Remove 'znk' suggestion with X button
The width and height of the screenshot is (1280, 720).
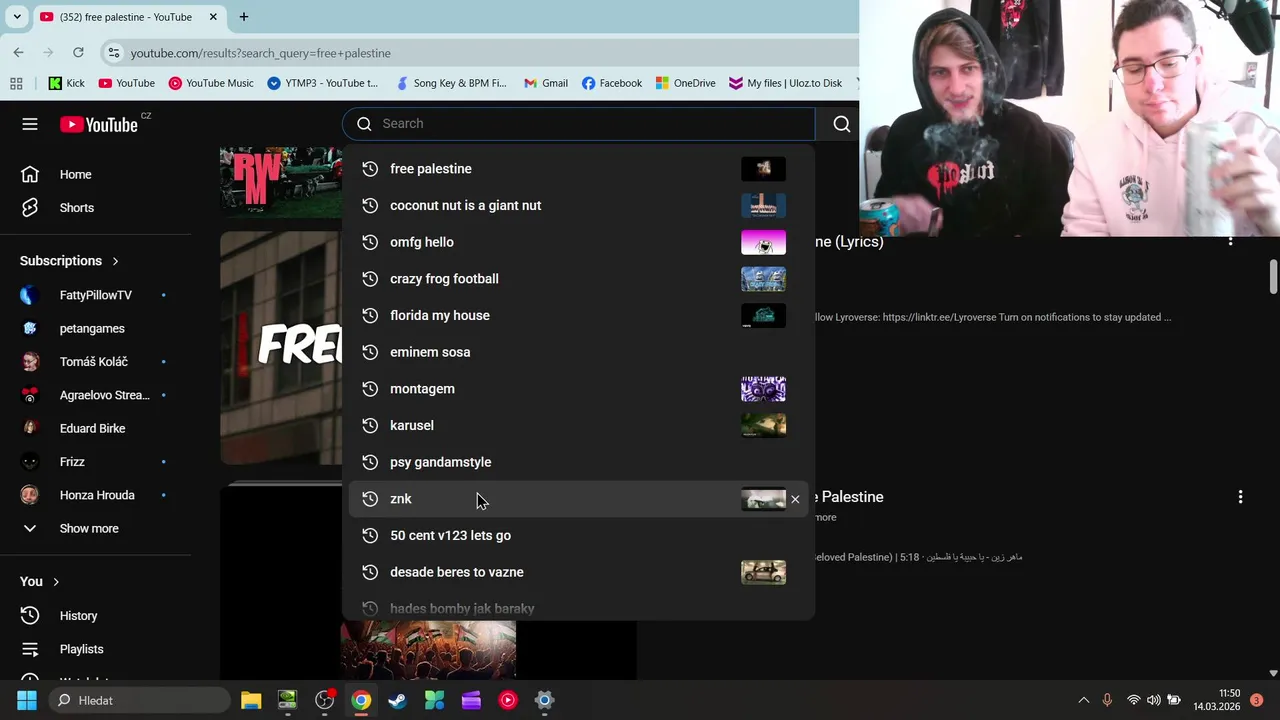(x=795, y=499)
